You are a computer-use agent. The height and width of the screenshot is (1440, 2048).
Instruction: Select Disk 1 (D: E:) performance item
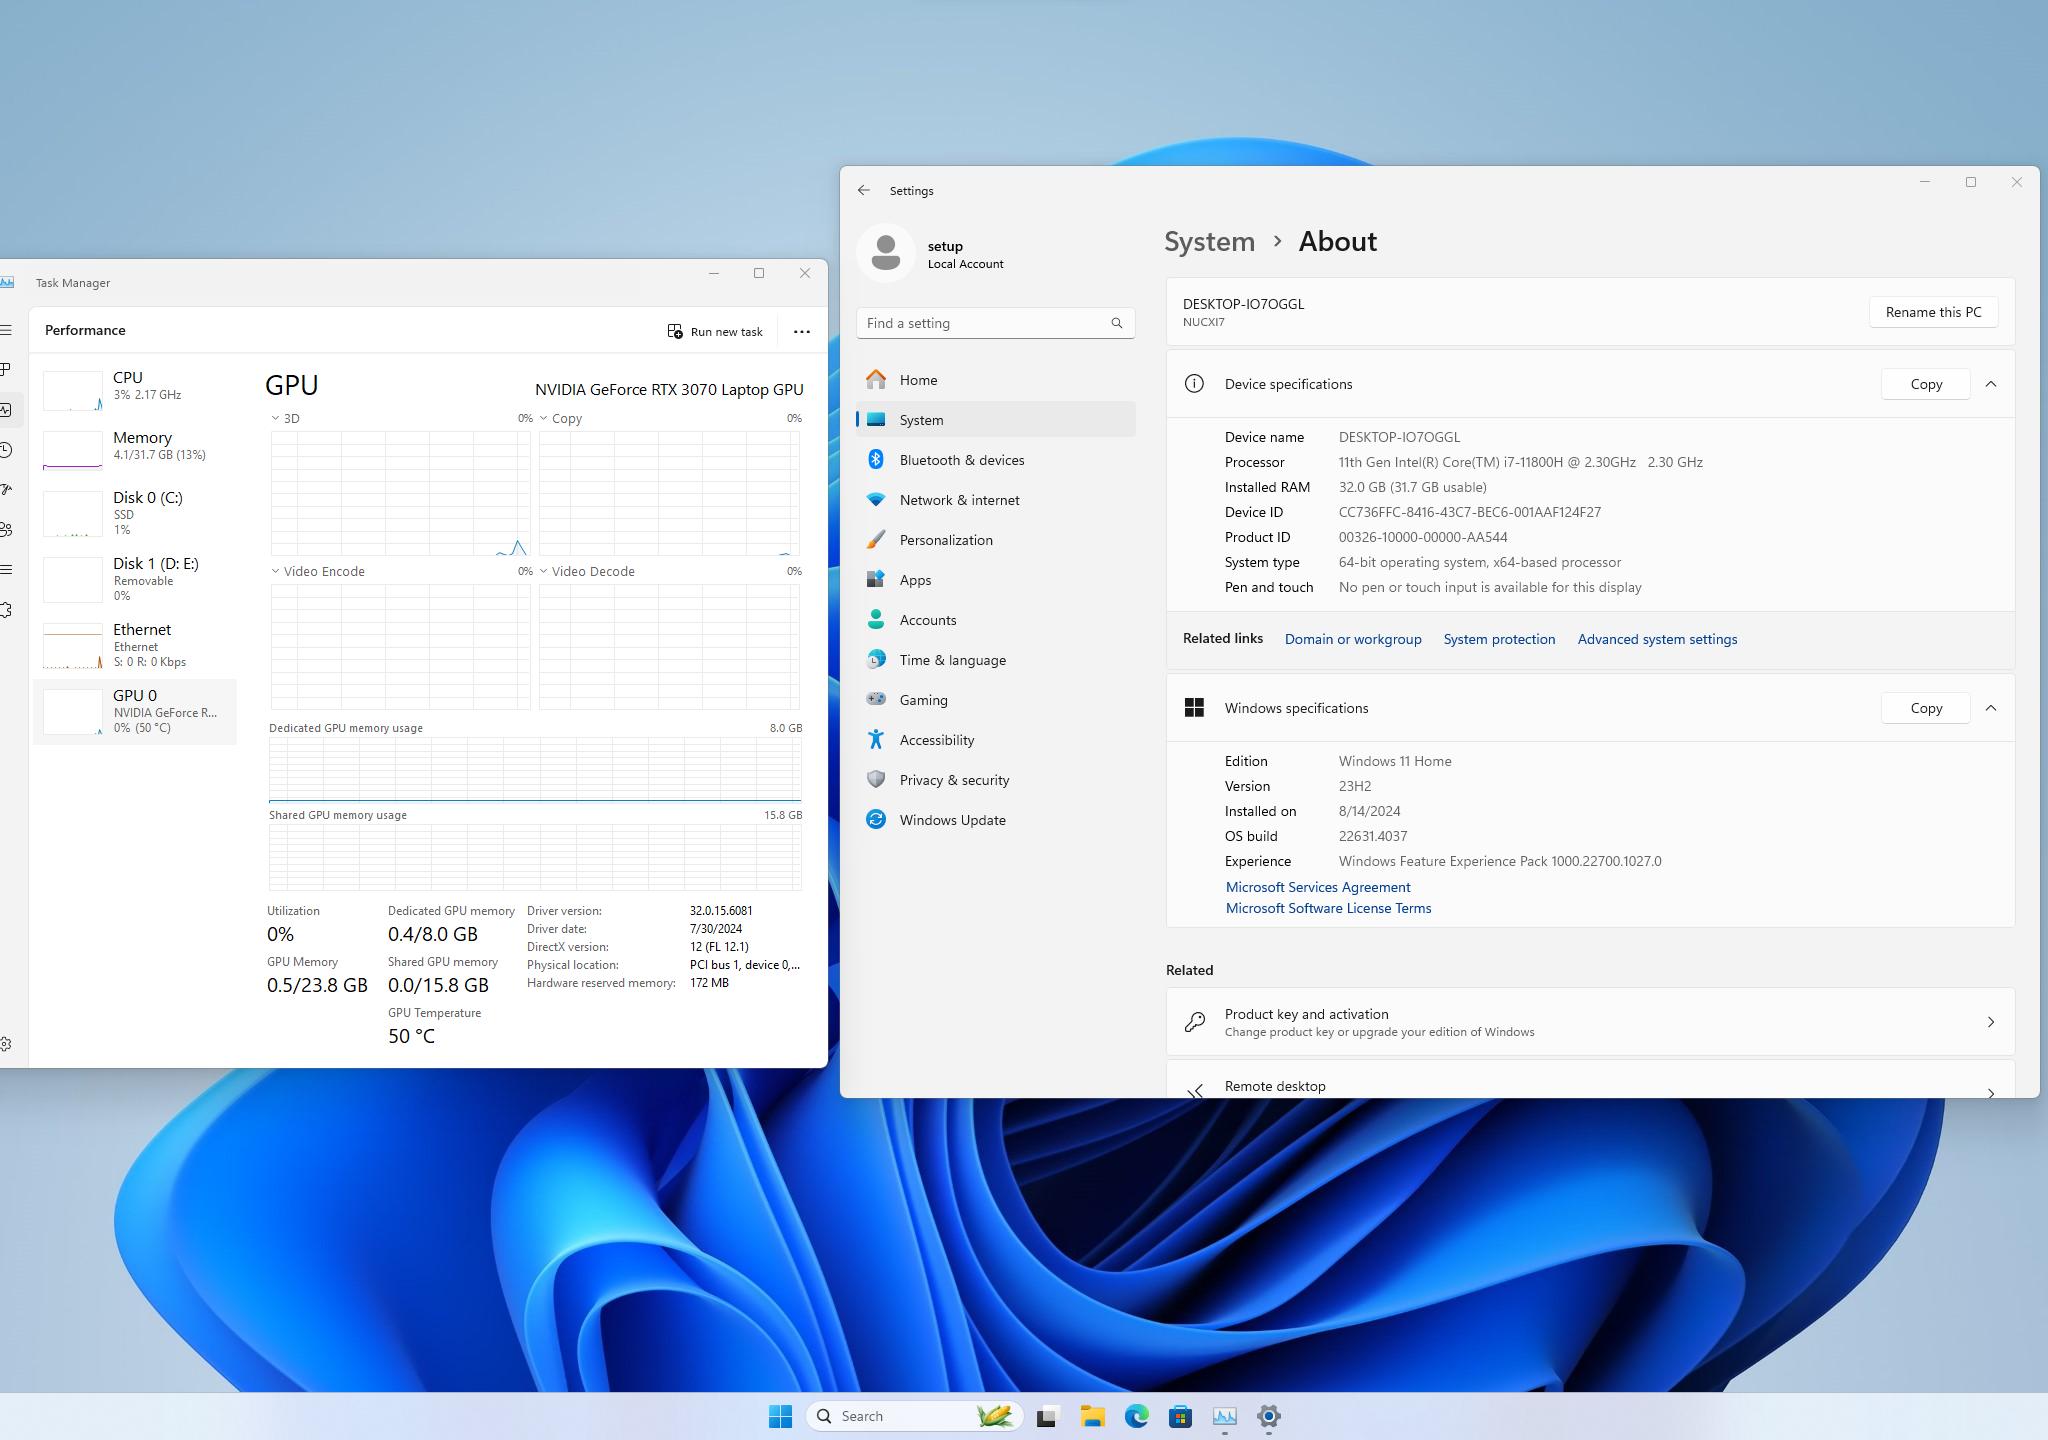click(x=135, y=579)
